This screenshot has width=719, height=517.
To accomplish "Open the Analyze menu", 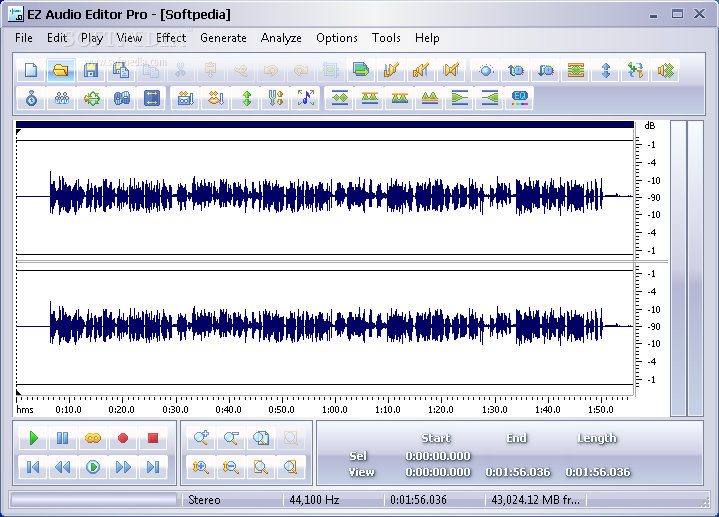I will click(x=281, y=38).
